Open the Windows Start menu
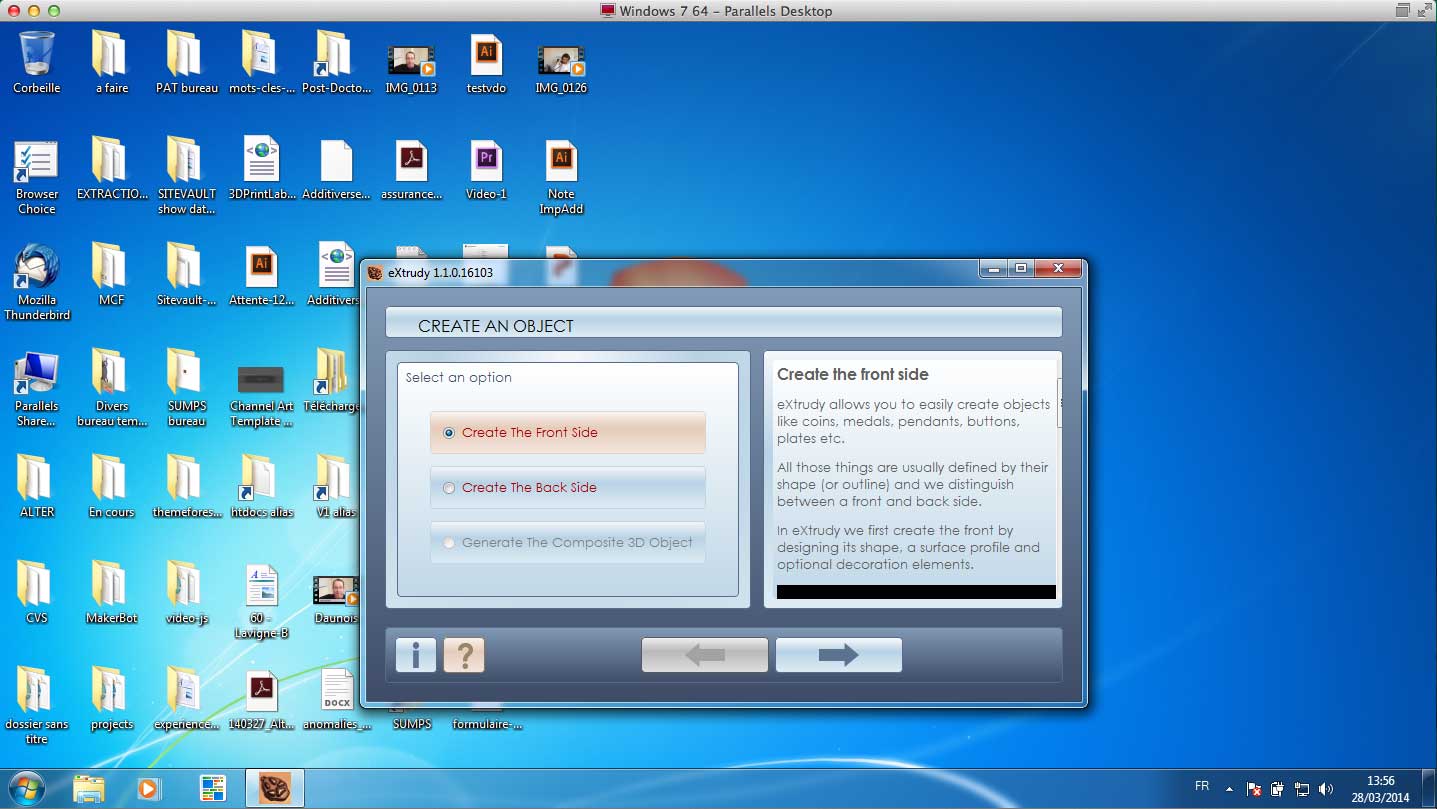 click(x=25, y=788)
